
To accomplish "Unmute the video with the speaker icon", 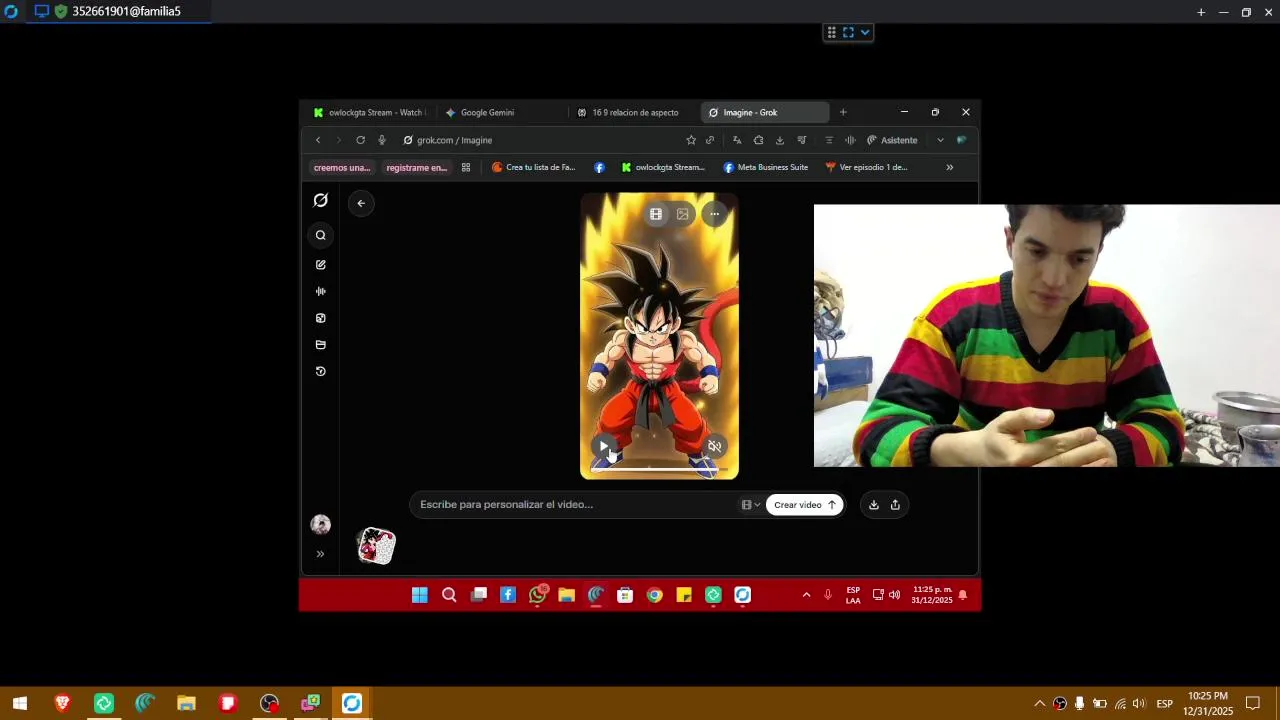I will 714,447.
